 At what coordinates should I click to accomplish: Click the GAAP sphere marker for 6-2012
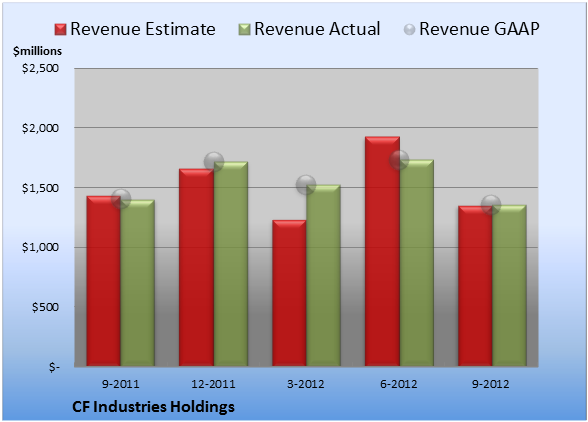point(399,160)
